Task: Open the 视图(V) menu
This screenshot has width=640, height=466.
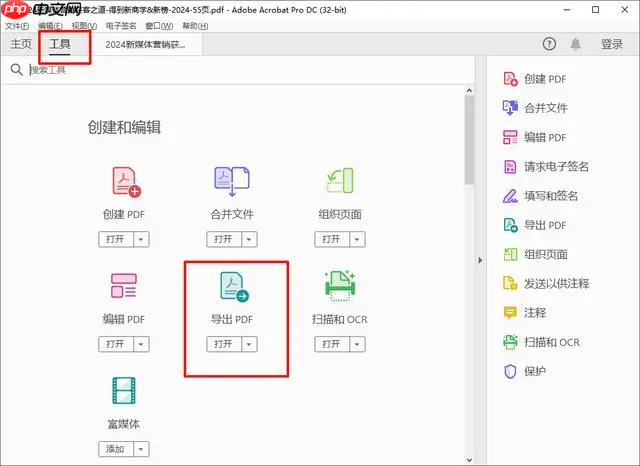Action: 84,26
